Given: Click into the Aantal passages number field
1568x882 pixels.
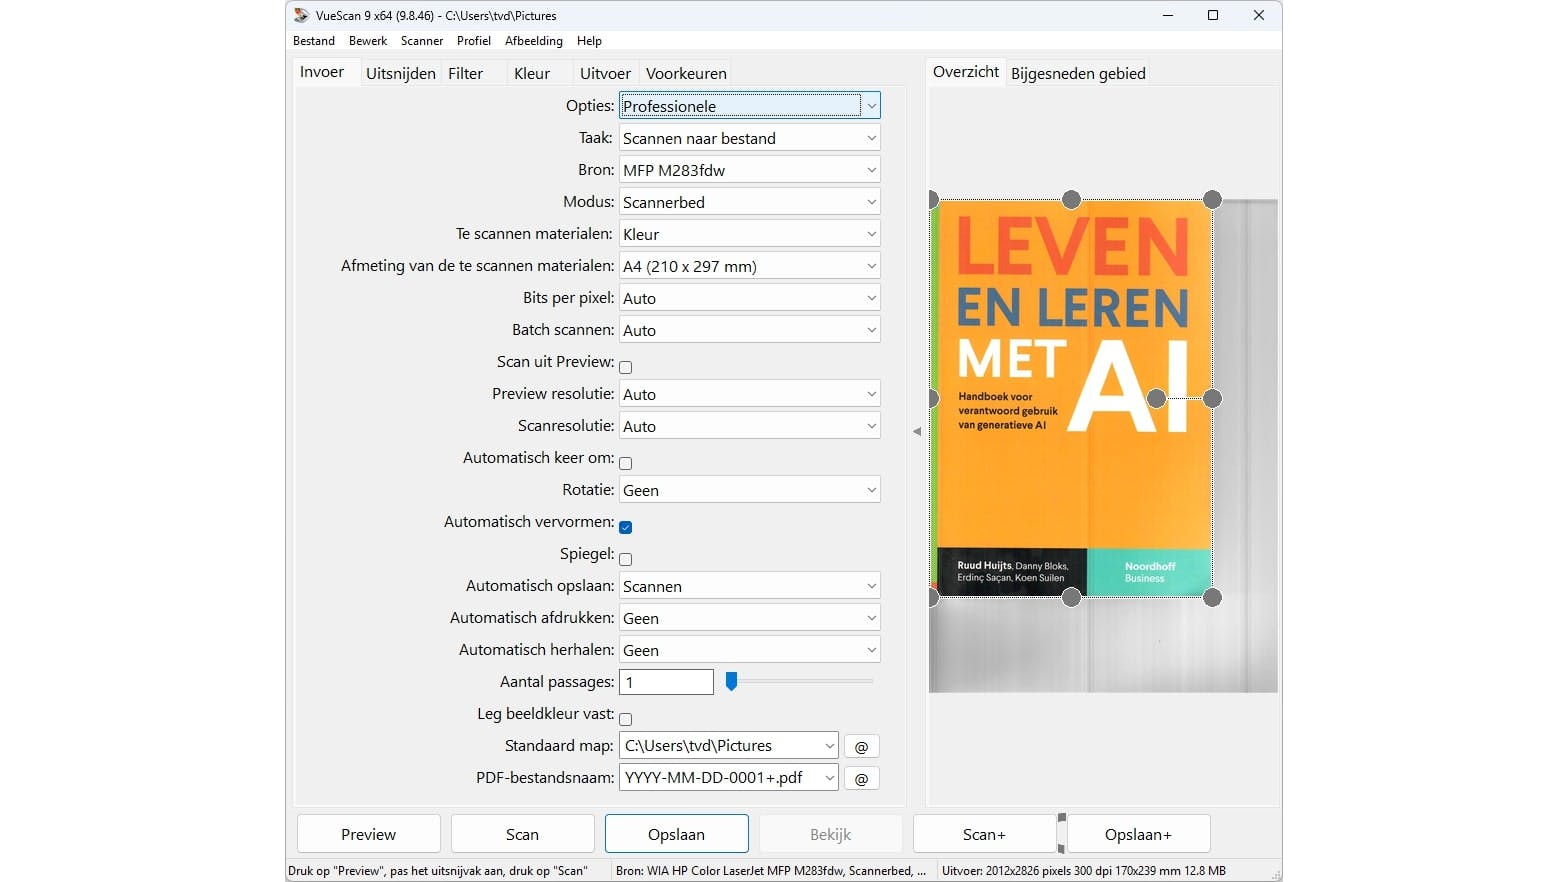Looking at the screenshot, I should coord(666,682).
